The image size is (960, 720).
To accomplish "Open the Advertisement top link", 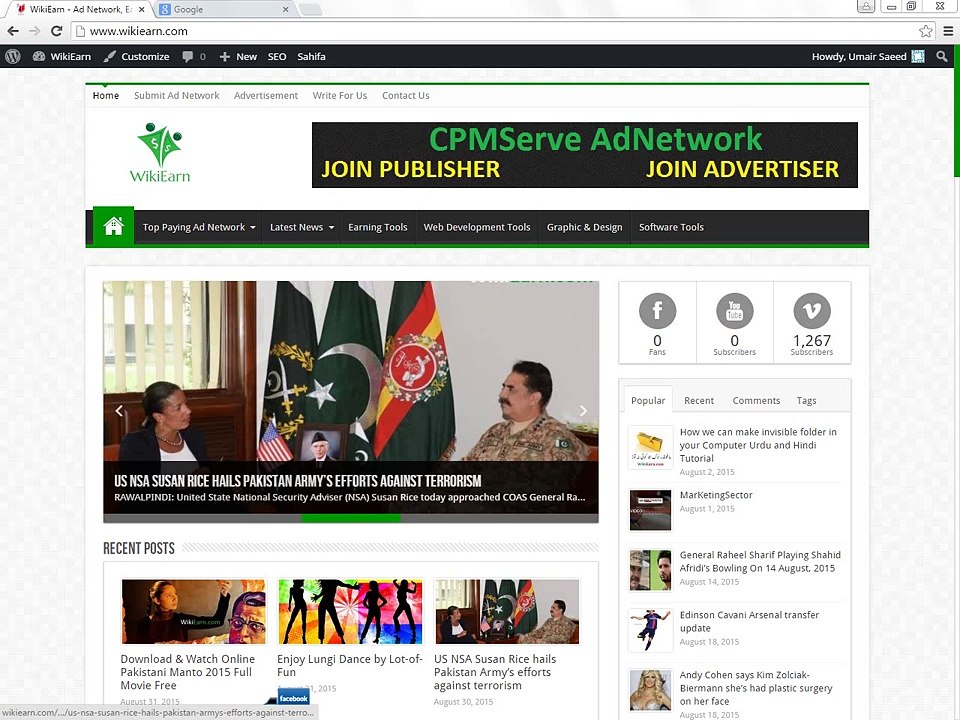I will pyautogui.click(x=266, y=96).
